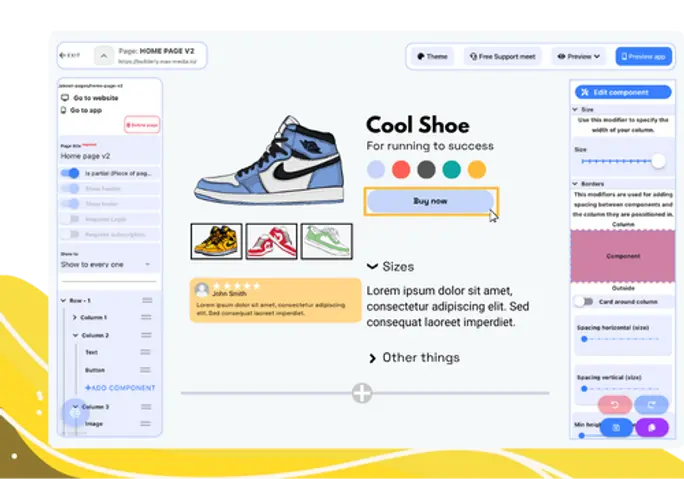Open the Theme menu
The width and height of the screenshot is (684, 479).
[x=432, y=57]
